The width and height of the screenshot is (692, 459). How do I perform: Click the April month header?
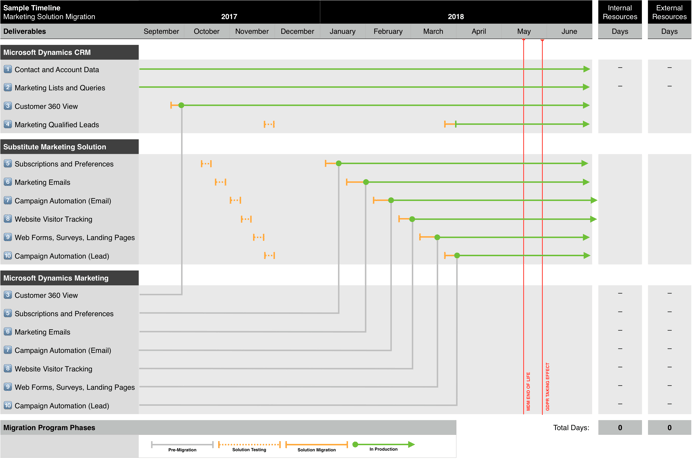(x=478, y=31)
